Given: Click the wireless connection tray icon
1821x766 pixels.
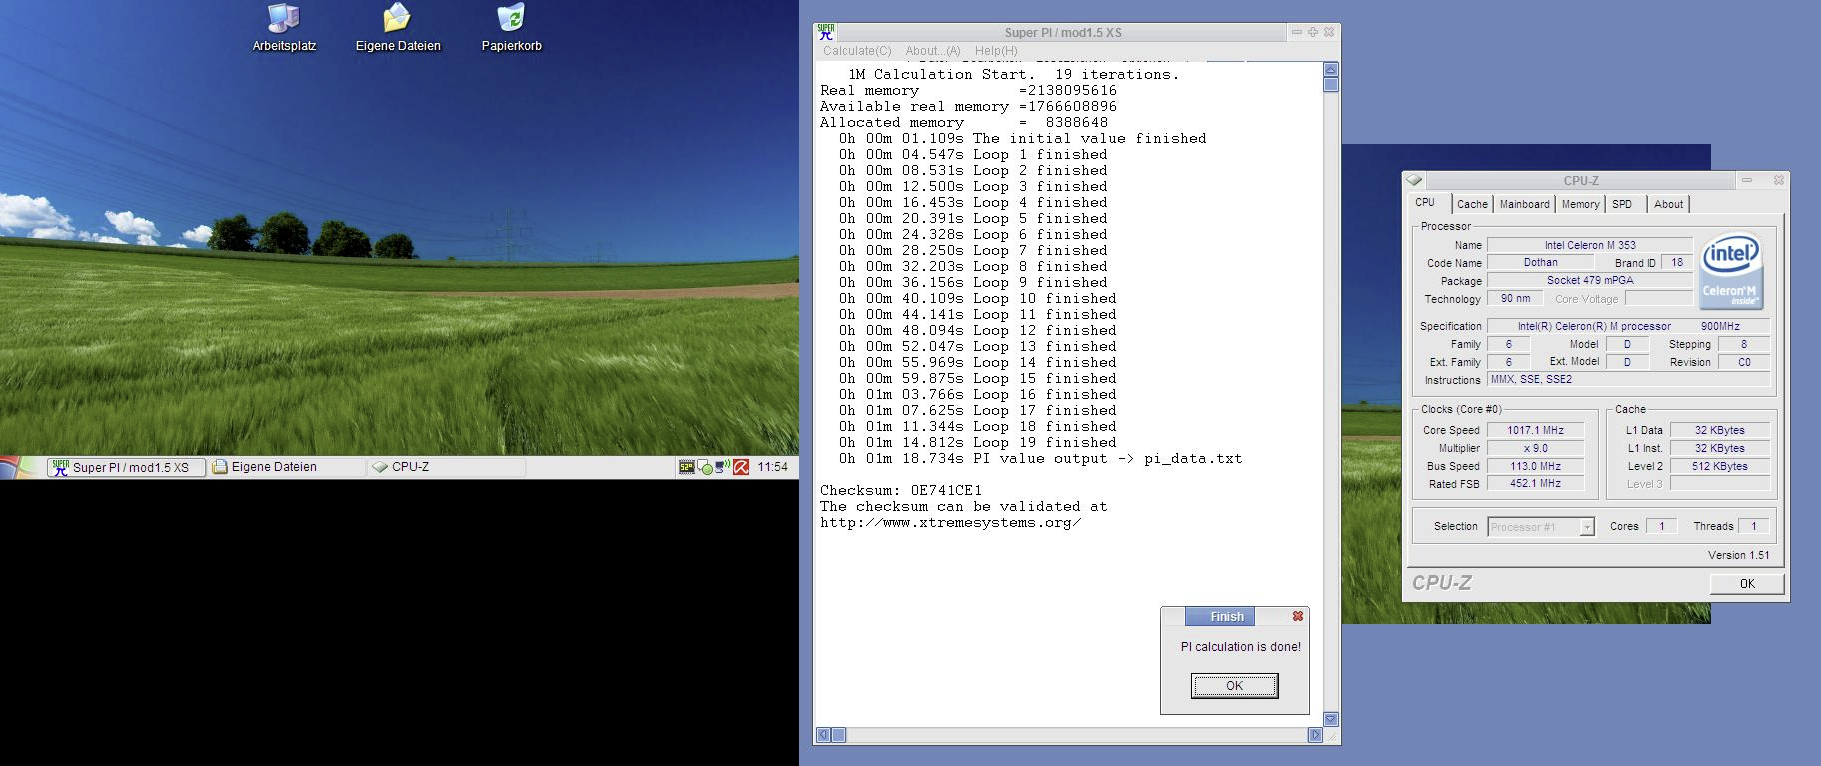Looking at the screenshot, I should (x=722, y=467).
